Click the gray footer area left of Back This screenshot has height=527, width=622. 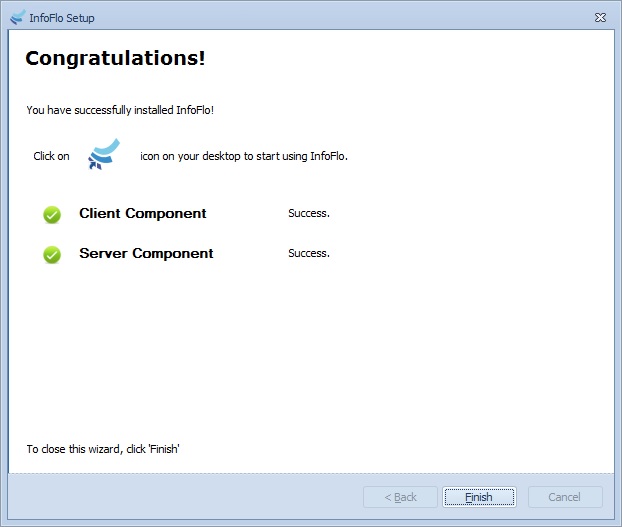pos(180,497)
